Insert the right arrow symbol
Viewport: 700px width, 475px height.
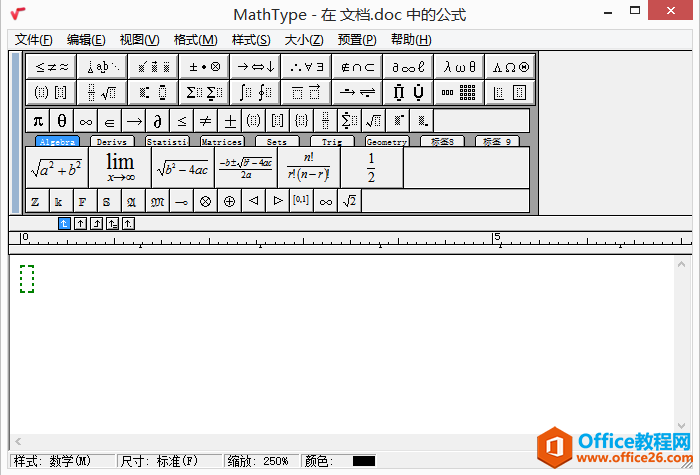133,121
